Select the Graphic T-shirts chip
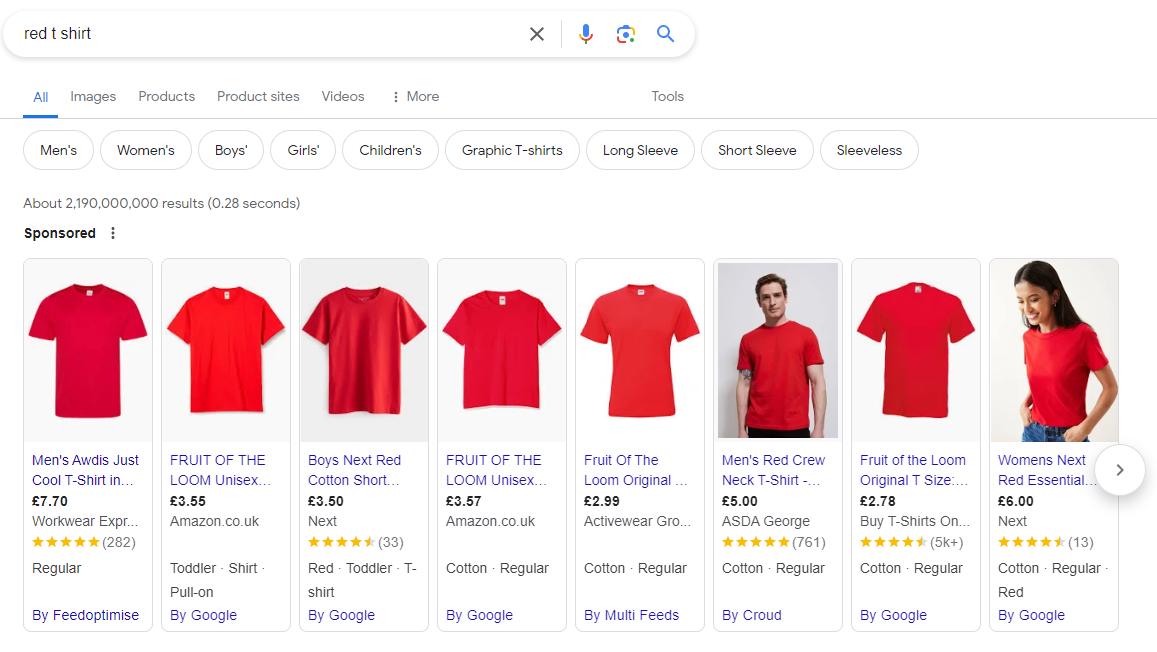1157x652 pixels. coord(512,150)
